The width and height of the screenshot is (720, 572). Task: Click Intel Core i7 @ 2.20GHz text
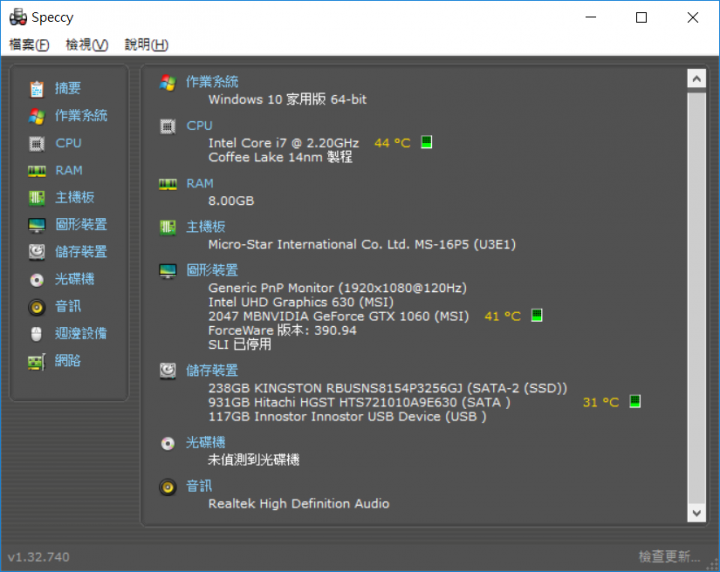tap(284, 143)
